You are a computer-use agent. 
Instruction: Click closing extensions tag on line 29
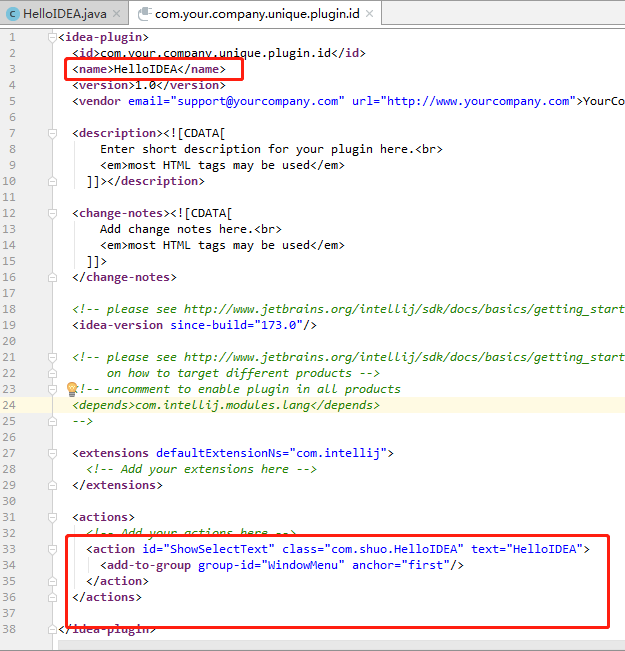[x=118, y=485]
